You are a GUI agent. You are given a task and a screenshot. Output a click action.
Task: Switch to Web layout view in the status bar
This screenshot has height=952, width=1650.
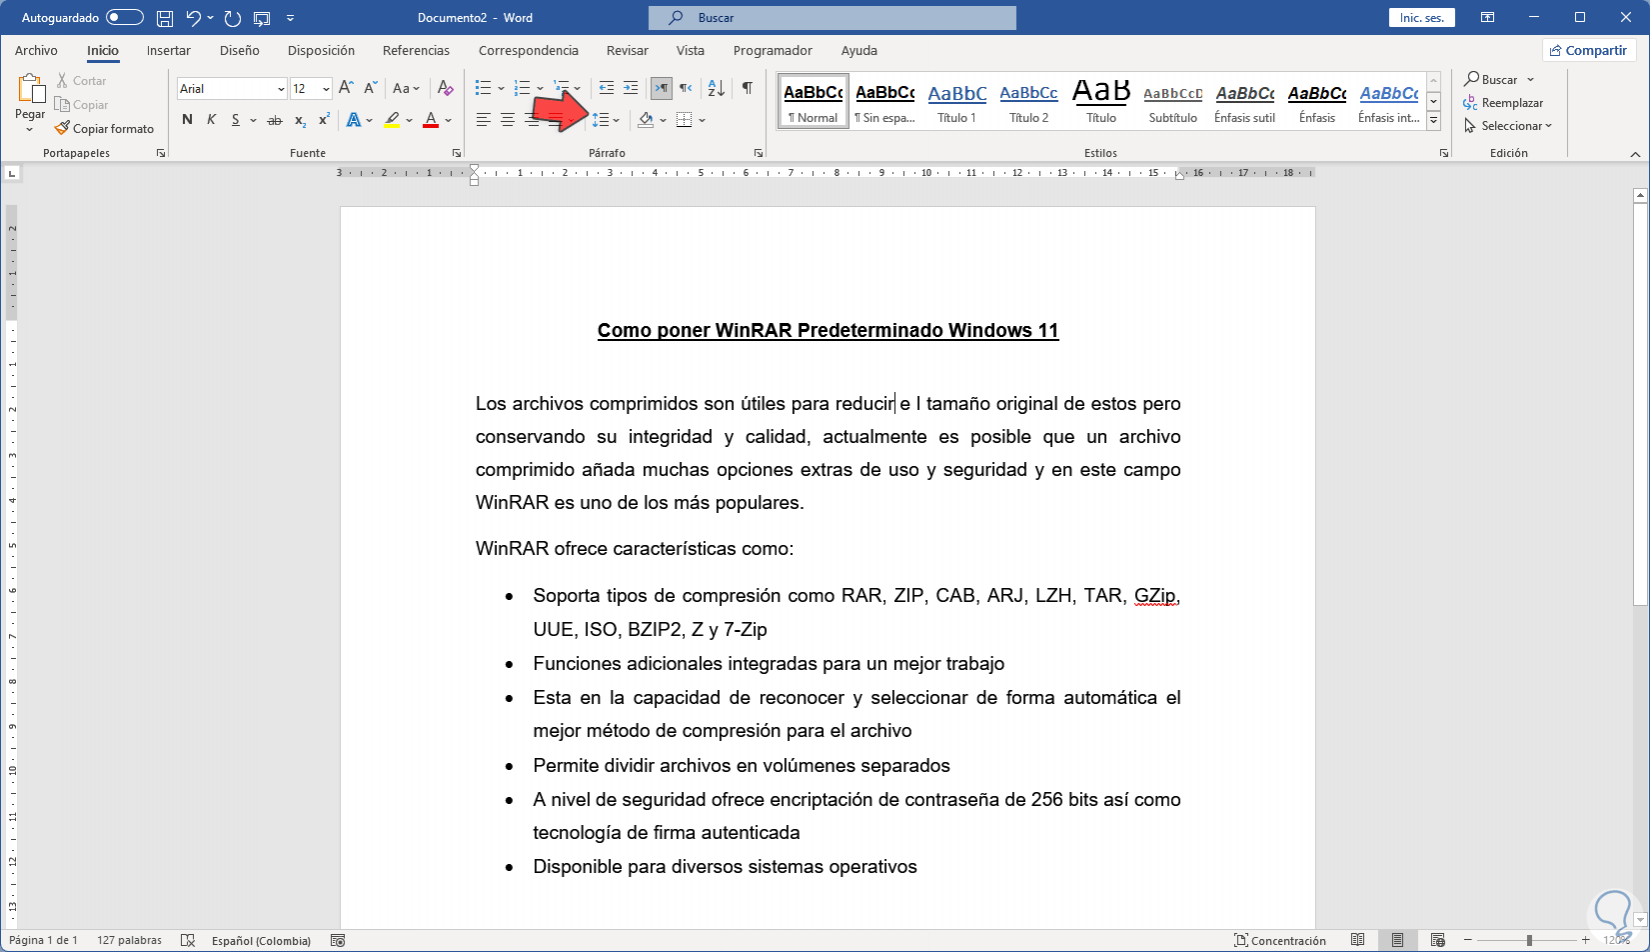[x=1437, y=940]
